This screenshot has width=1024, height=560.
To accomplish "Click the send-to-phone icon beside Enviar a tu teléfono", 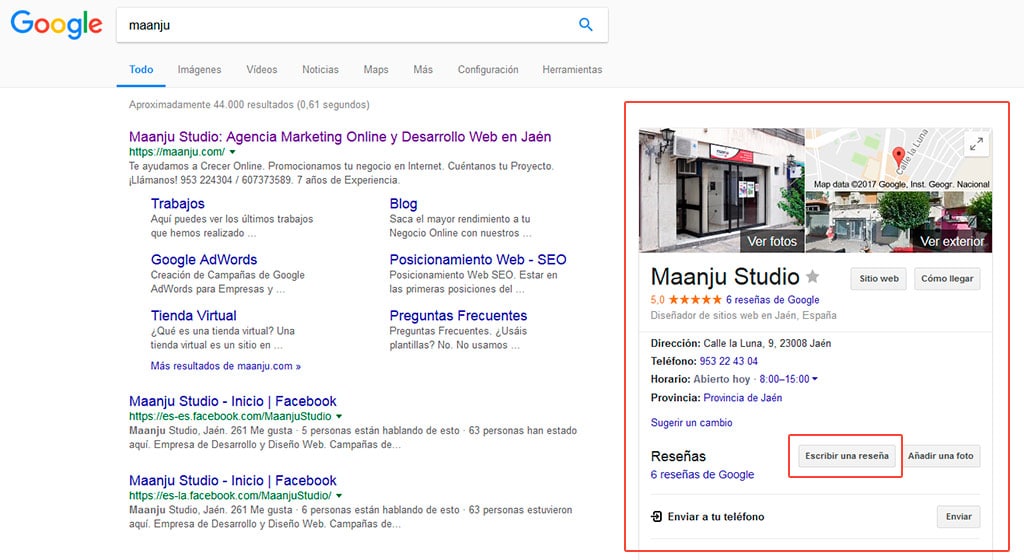I will [x=656, y=516].
